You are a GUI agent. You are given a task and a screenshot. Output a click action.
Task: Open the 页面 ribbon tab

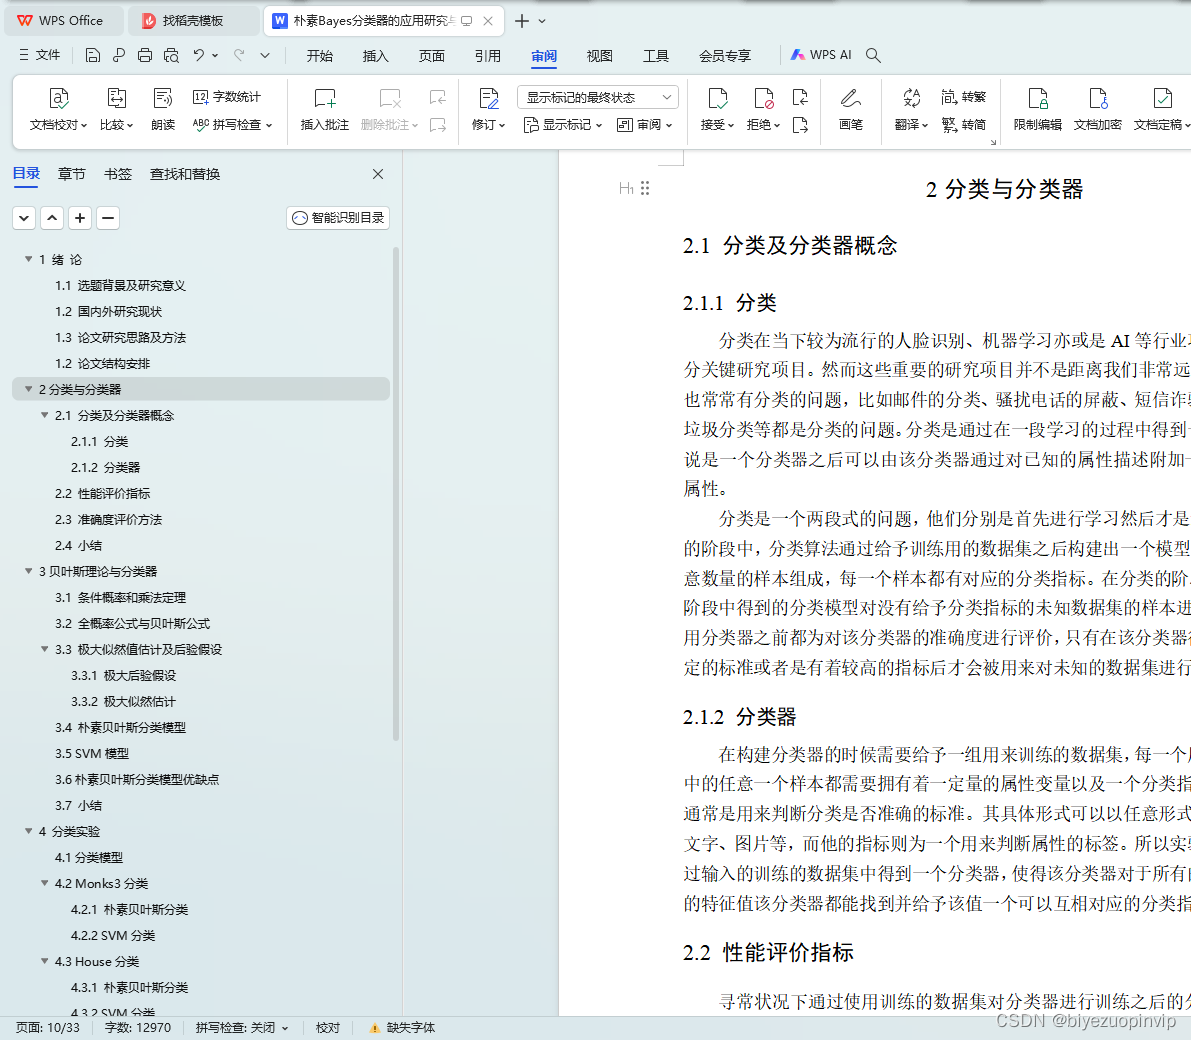[x=431, y=55]
